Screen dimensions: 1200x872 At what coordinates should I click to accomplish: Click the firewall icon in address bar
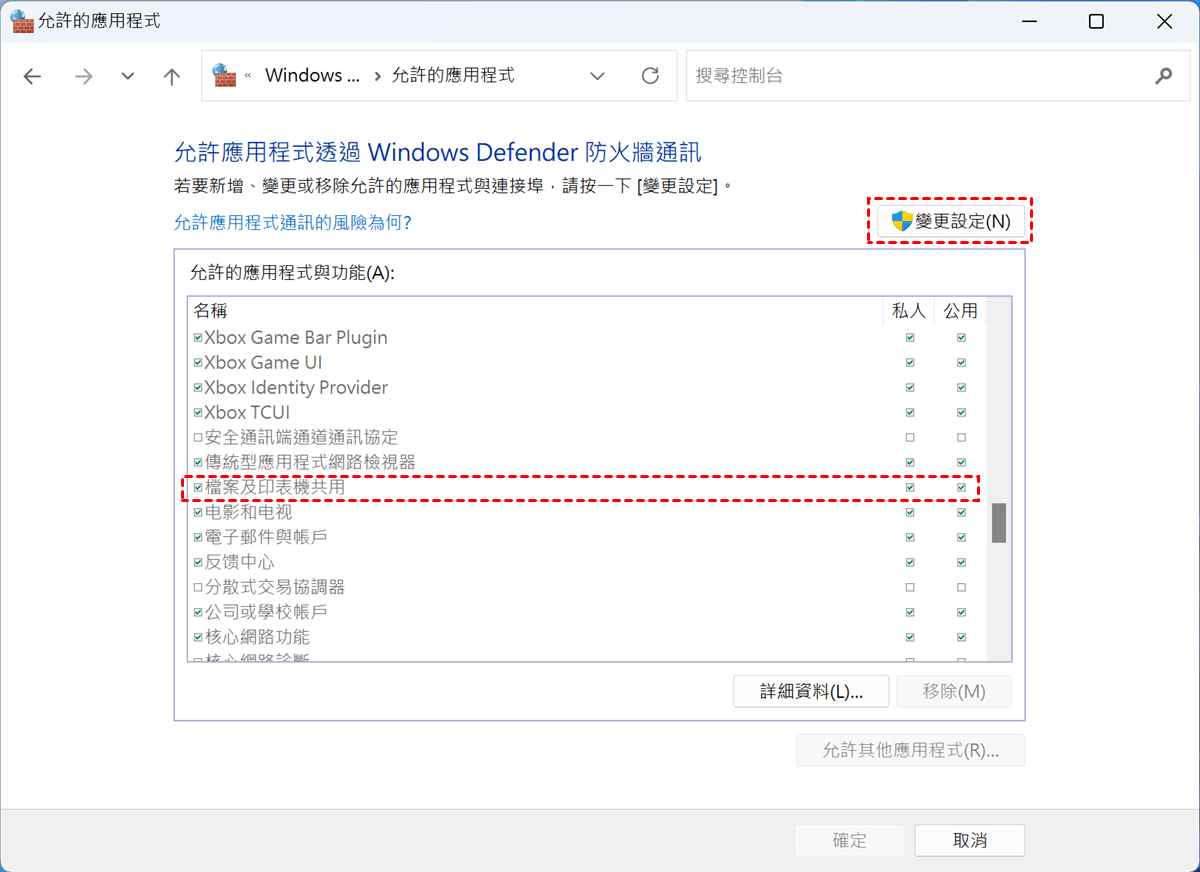(x=225, y=76)
